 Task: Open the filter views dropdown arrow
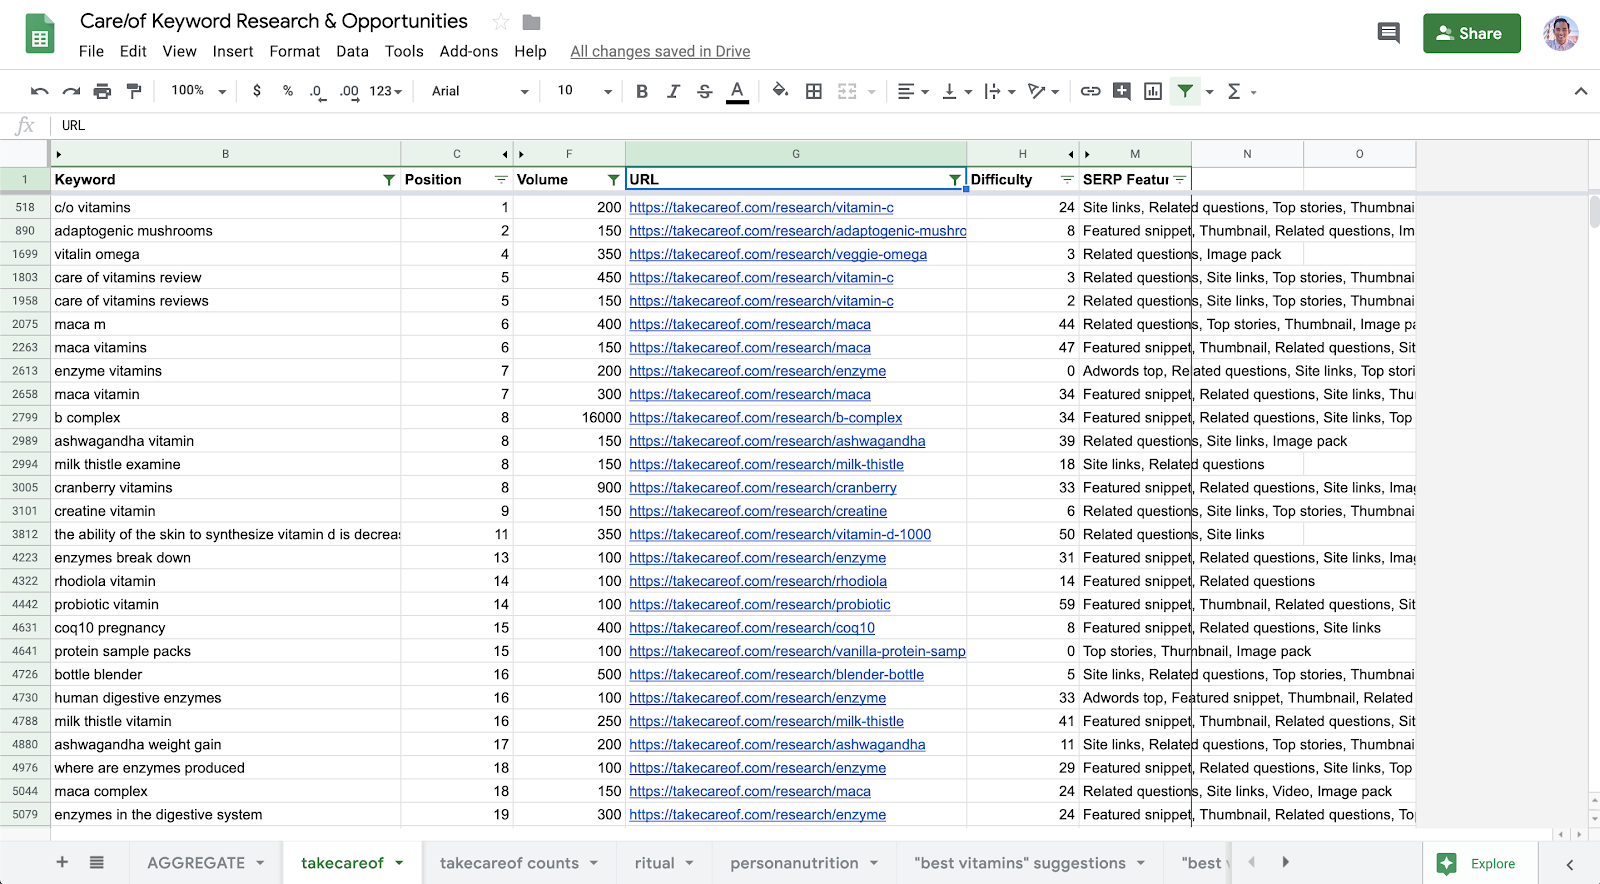[x=1210, y=92]
